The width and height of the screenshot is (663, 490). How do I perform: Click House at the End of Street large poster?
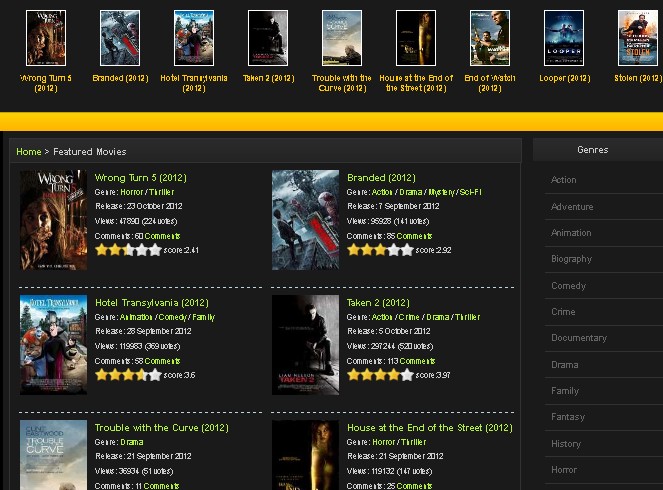point(305,455)
